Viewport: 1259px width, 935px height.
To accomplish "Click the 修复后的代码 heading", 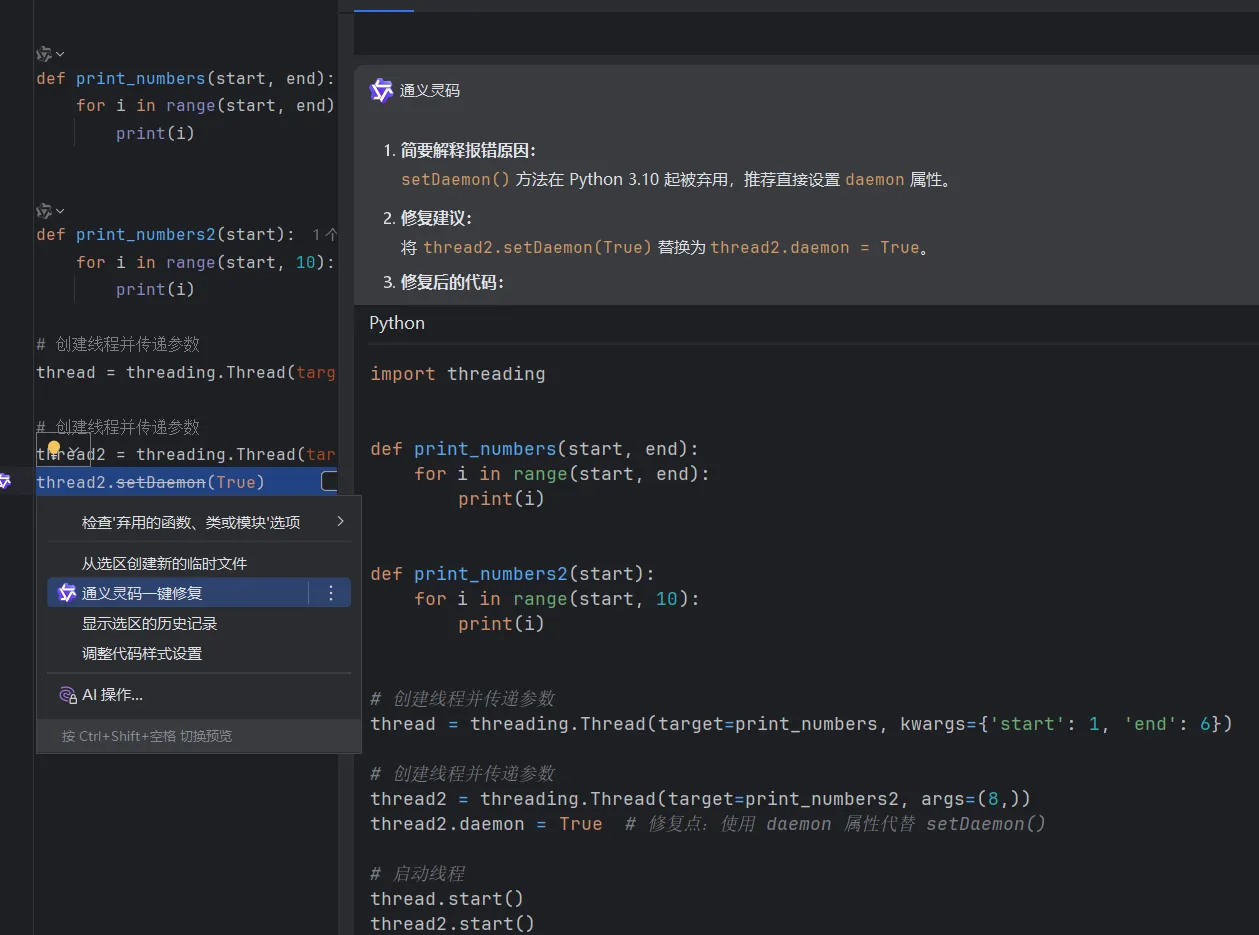I will tap(452, 283).
